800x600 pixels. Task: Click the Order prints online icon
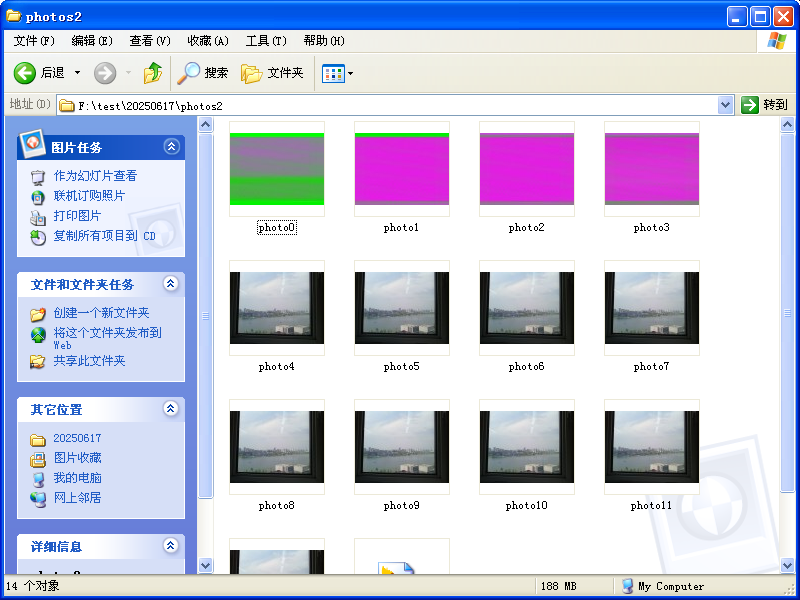click(x=38, y=196)
